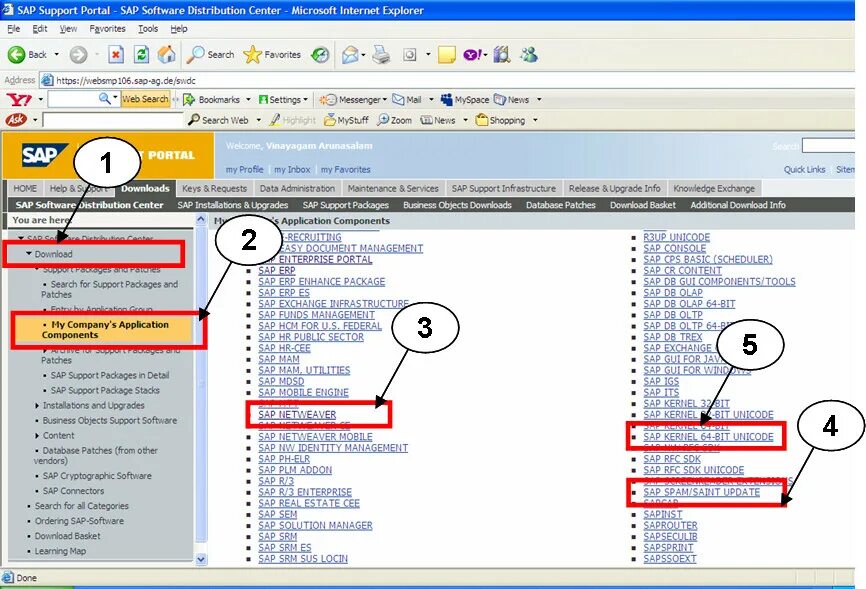Click the Search magnifier toolbar button

(x=210, y=54)
